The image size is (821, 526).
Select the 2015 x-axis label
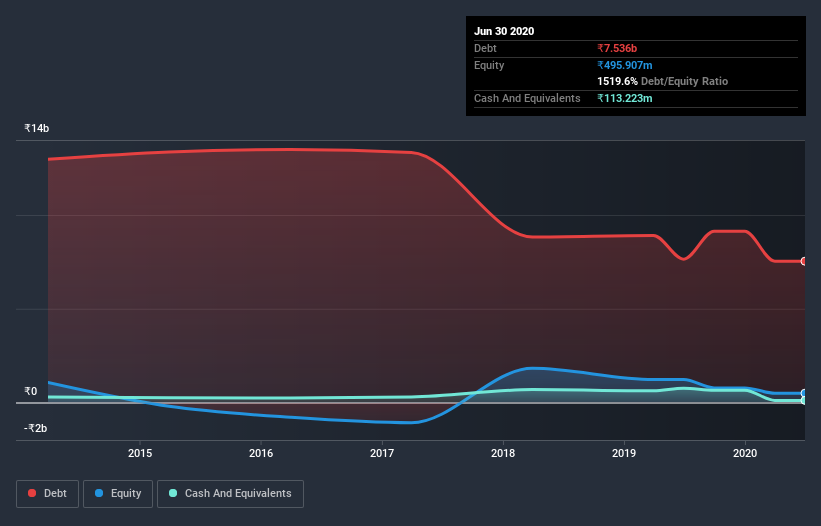coord(140,453)
